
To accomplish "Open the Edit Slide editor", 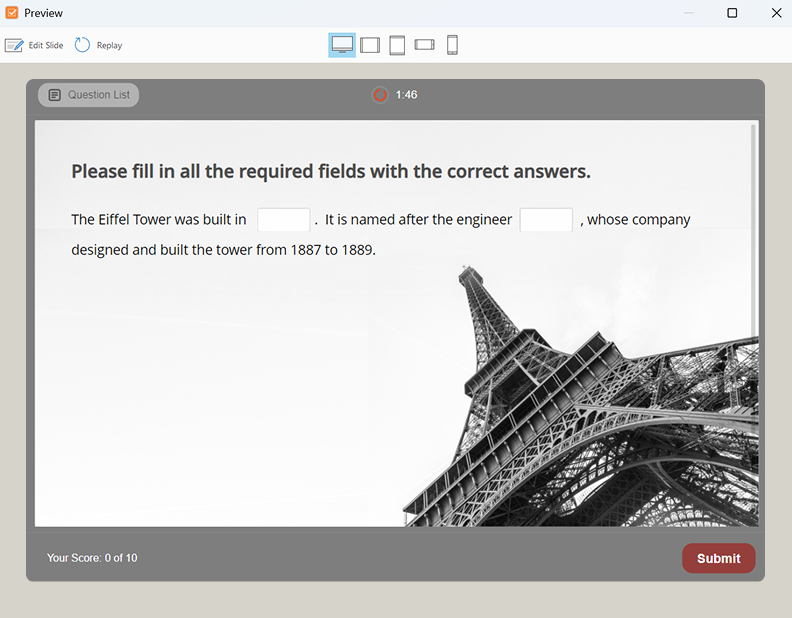I will click(x=34, y=45).
